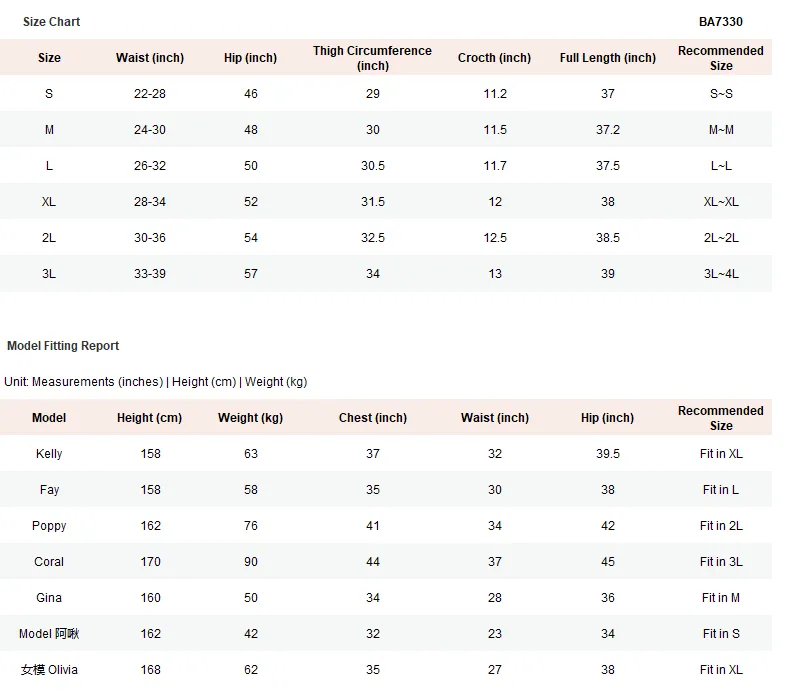
Task: Select the 33-39 waist value
Action: point(150,274)
